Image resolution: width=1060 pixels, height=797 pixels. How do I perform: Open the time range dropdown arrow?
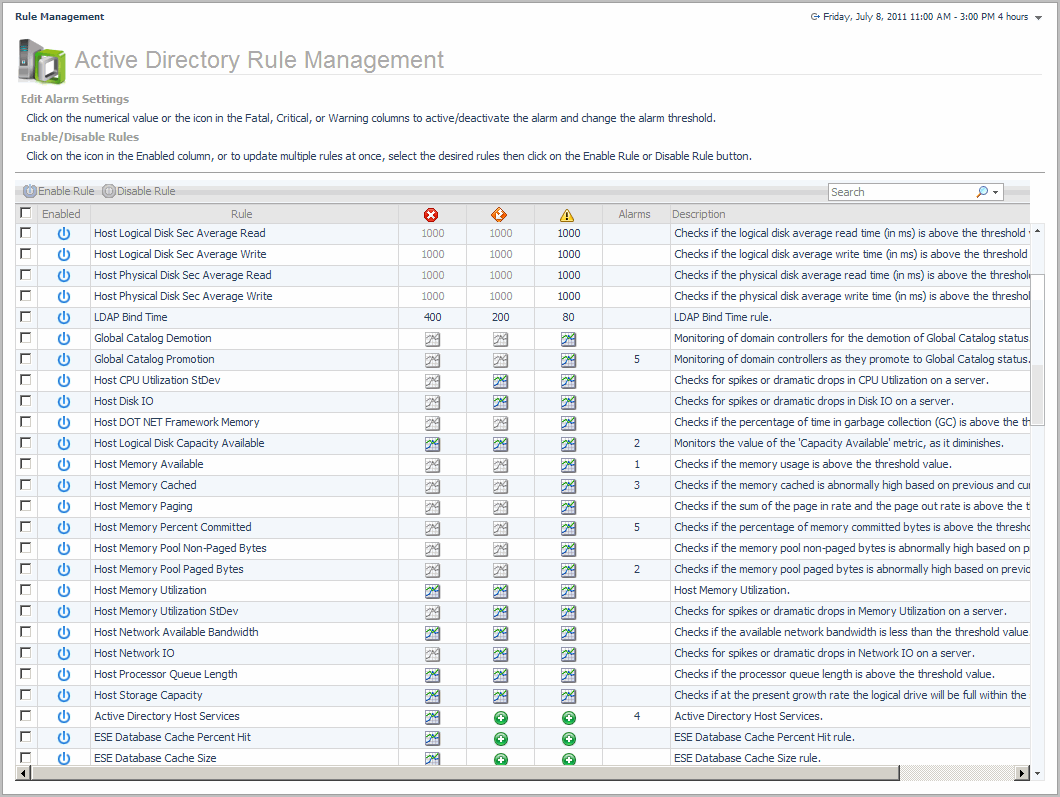pos(1038,18)
